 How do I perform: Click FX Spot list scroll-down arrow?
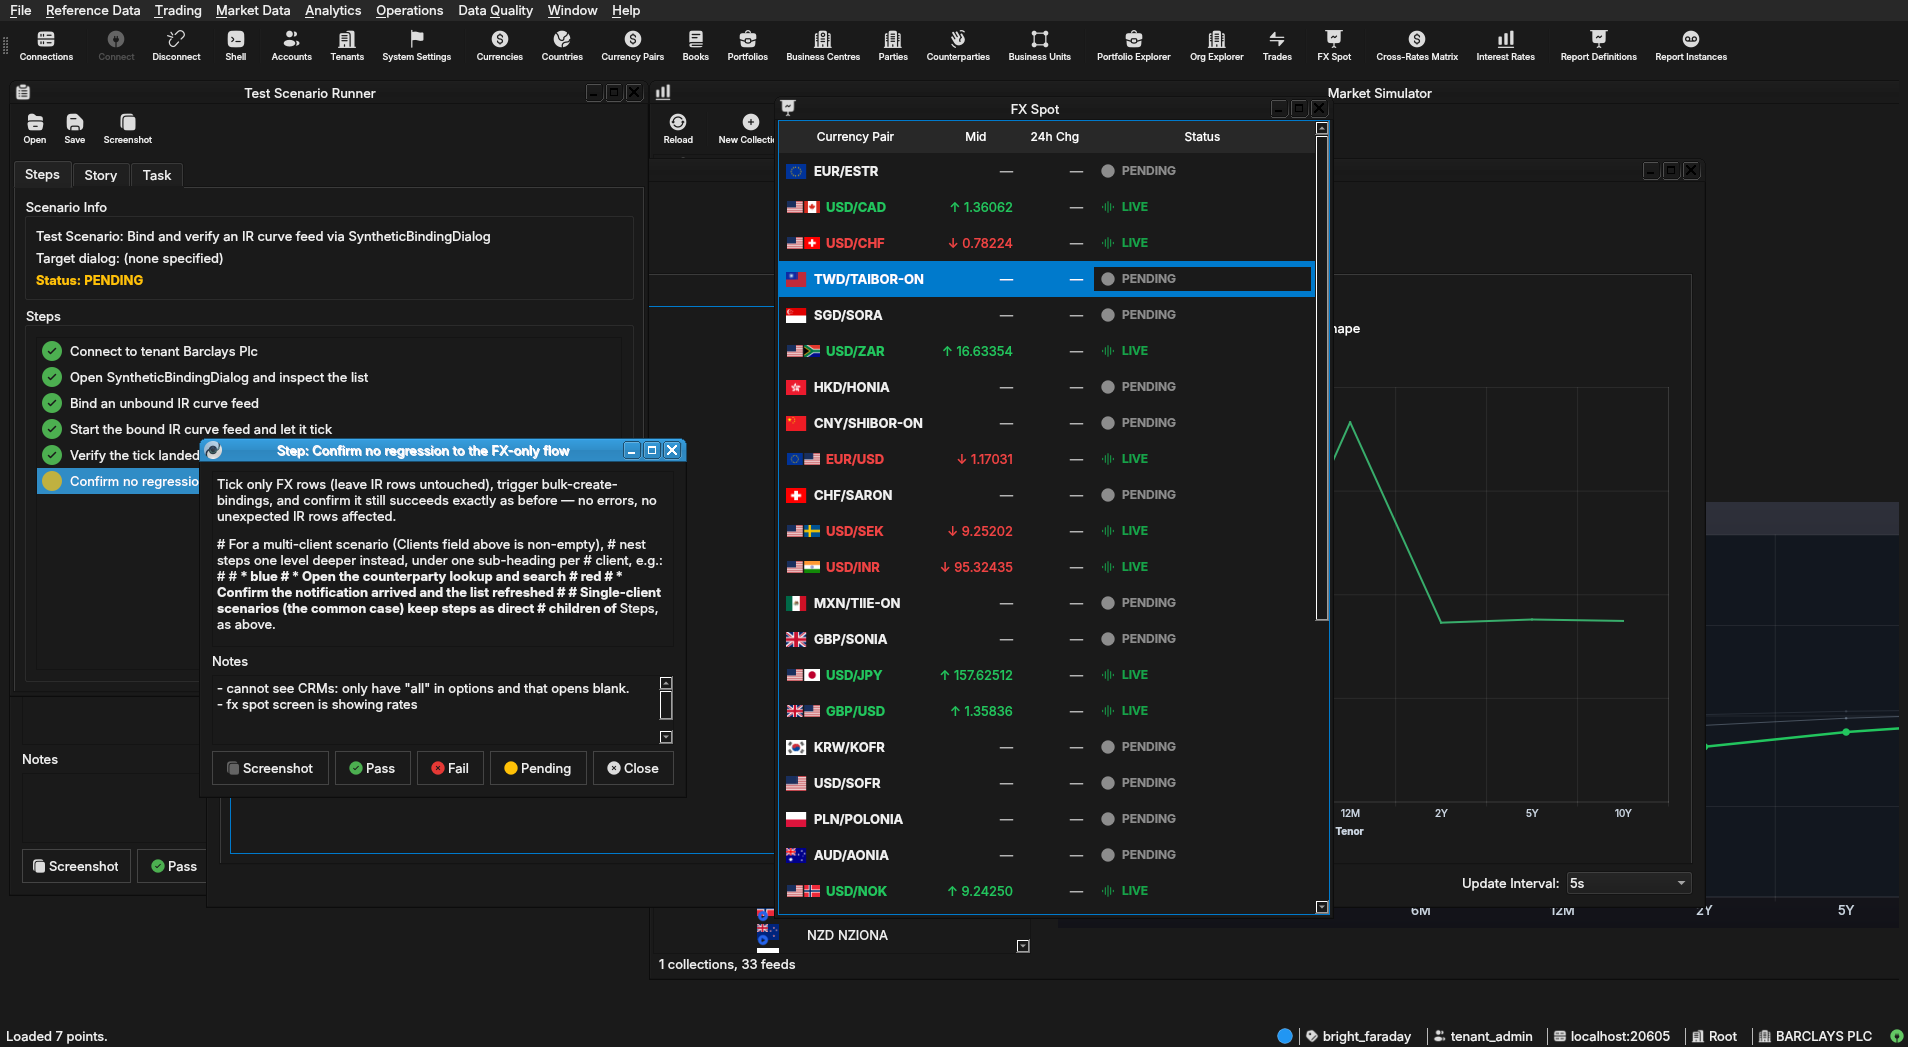click(x=1322, y=907)
